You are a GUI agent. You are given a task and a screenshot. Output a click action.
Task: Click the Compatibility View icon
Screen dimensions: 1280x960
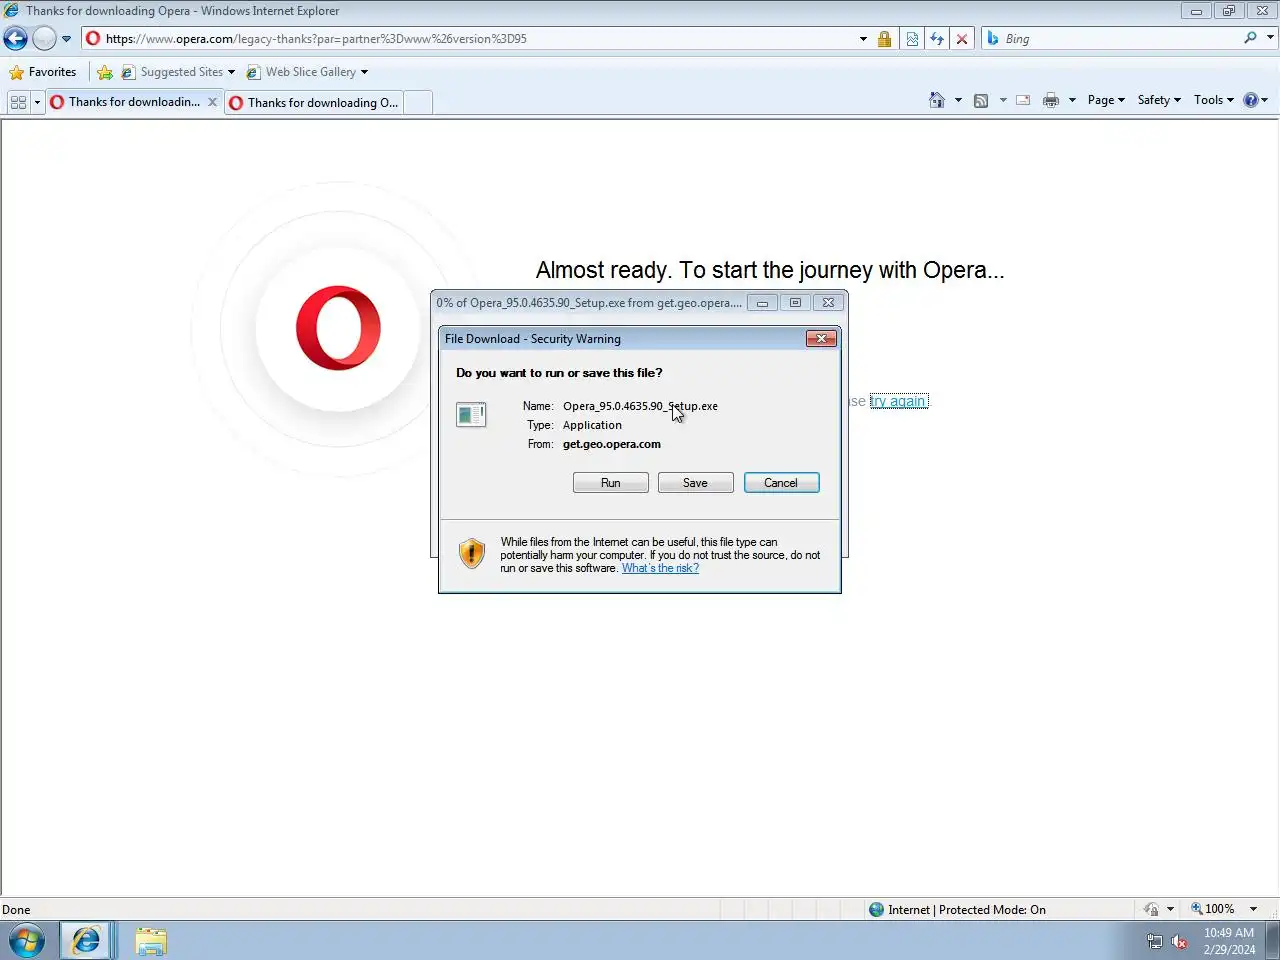coord(912,39)
